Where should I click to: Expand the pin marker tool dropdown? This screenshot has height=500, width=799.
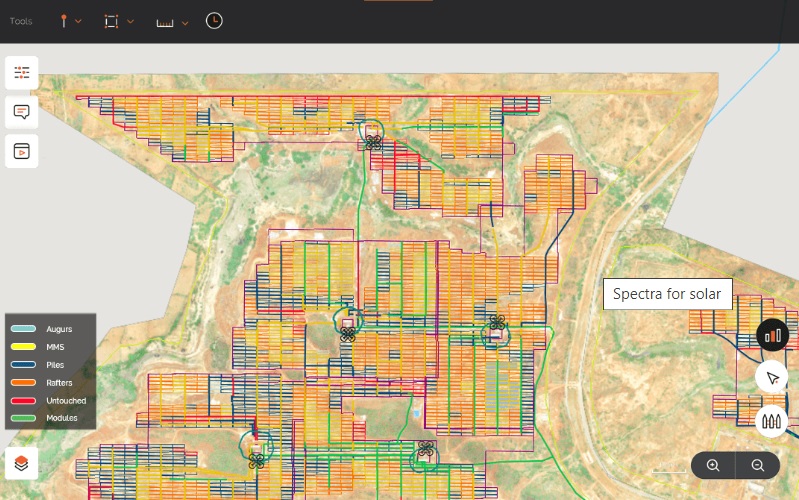pyautogui.click(x=78, y=21)
